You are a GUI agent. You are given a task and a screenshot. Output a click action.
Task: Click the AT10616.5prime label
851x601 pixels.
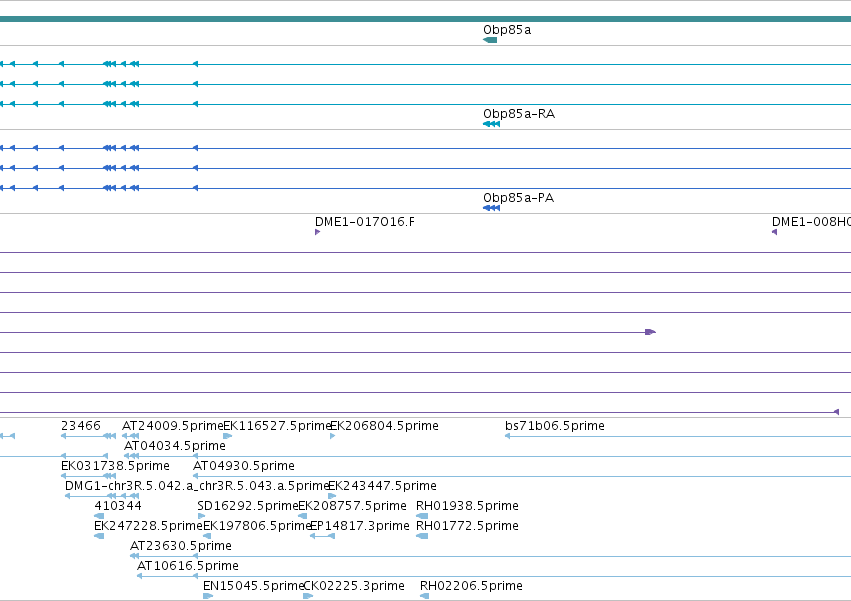click(188, 566)
